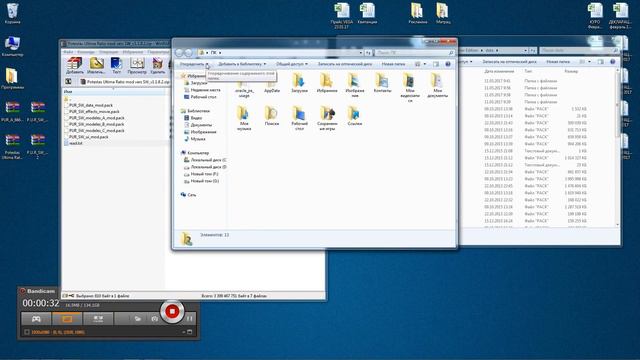Screen dimensions: 640x360
Task: Click Записать на оптический диск in ПК window
Action: 345,64
